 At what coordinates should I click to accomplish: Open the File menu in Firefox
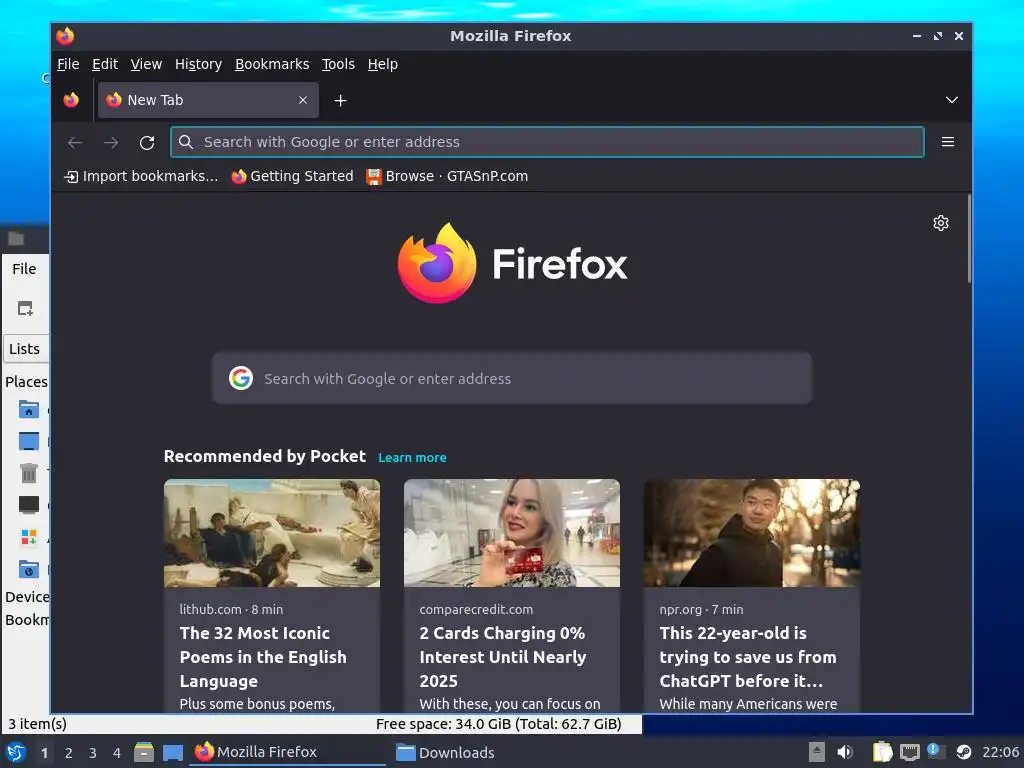pyautogui.click(x=68, y=64)
